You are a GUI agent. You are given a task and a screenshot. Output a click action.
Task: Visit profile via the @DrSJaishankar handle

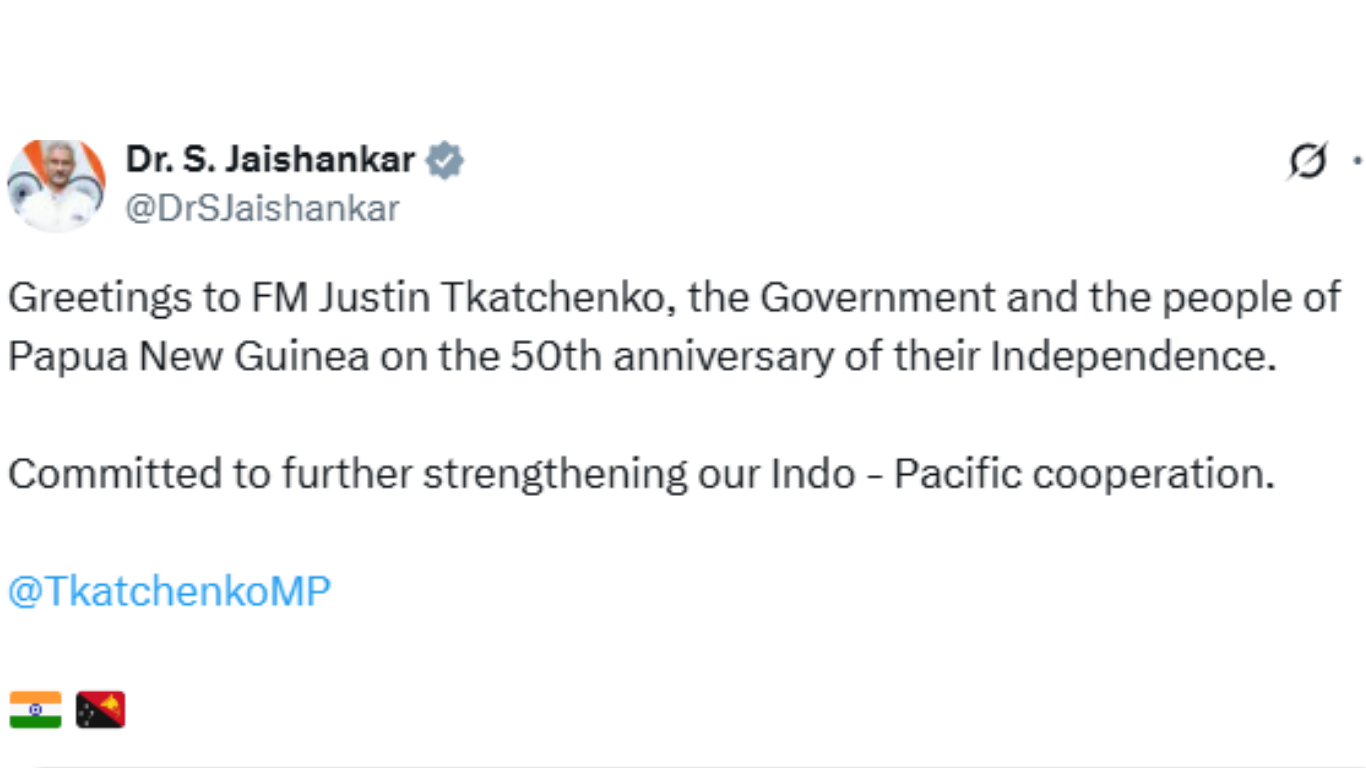tap(263, 208)
